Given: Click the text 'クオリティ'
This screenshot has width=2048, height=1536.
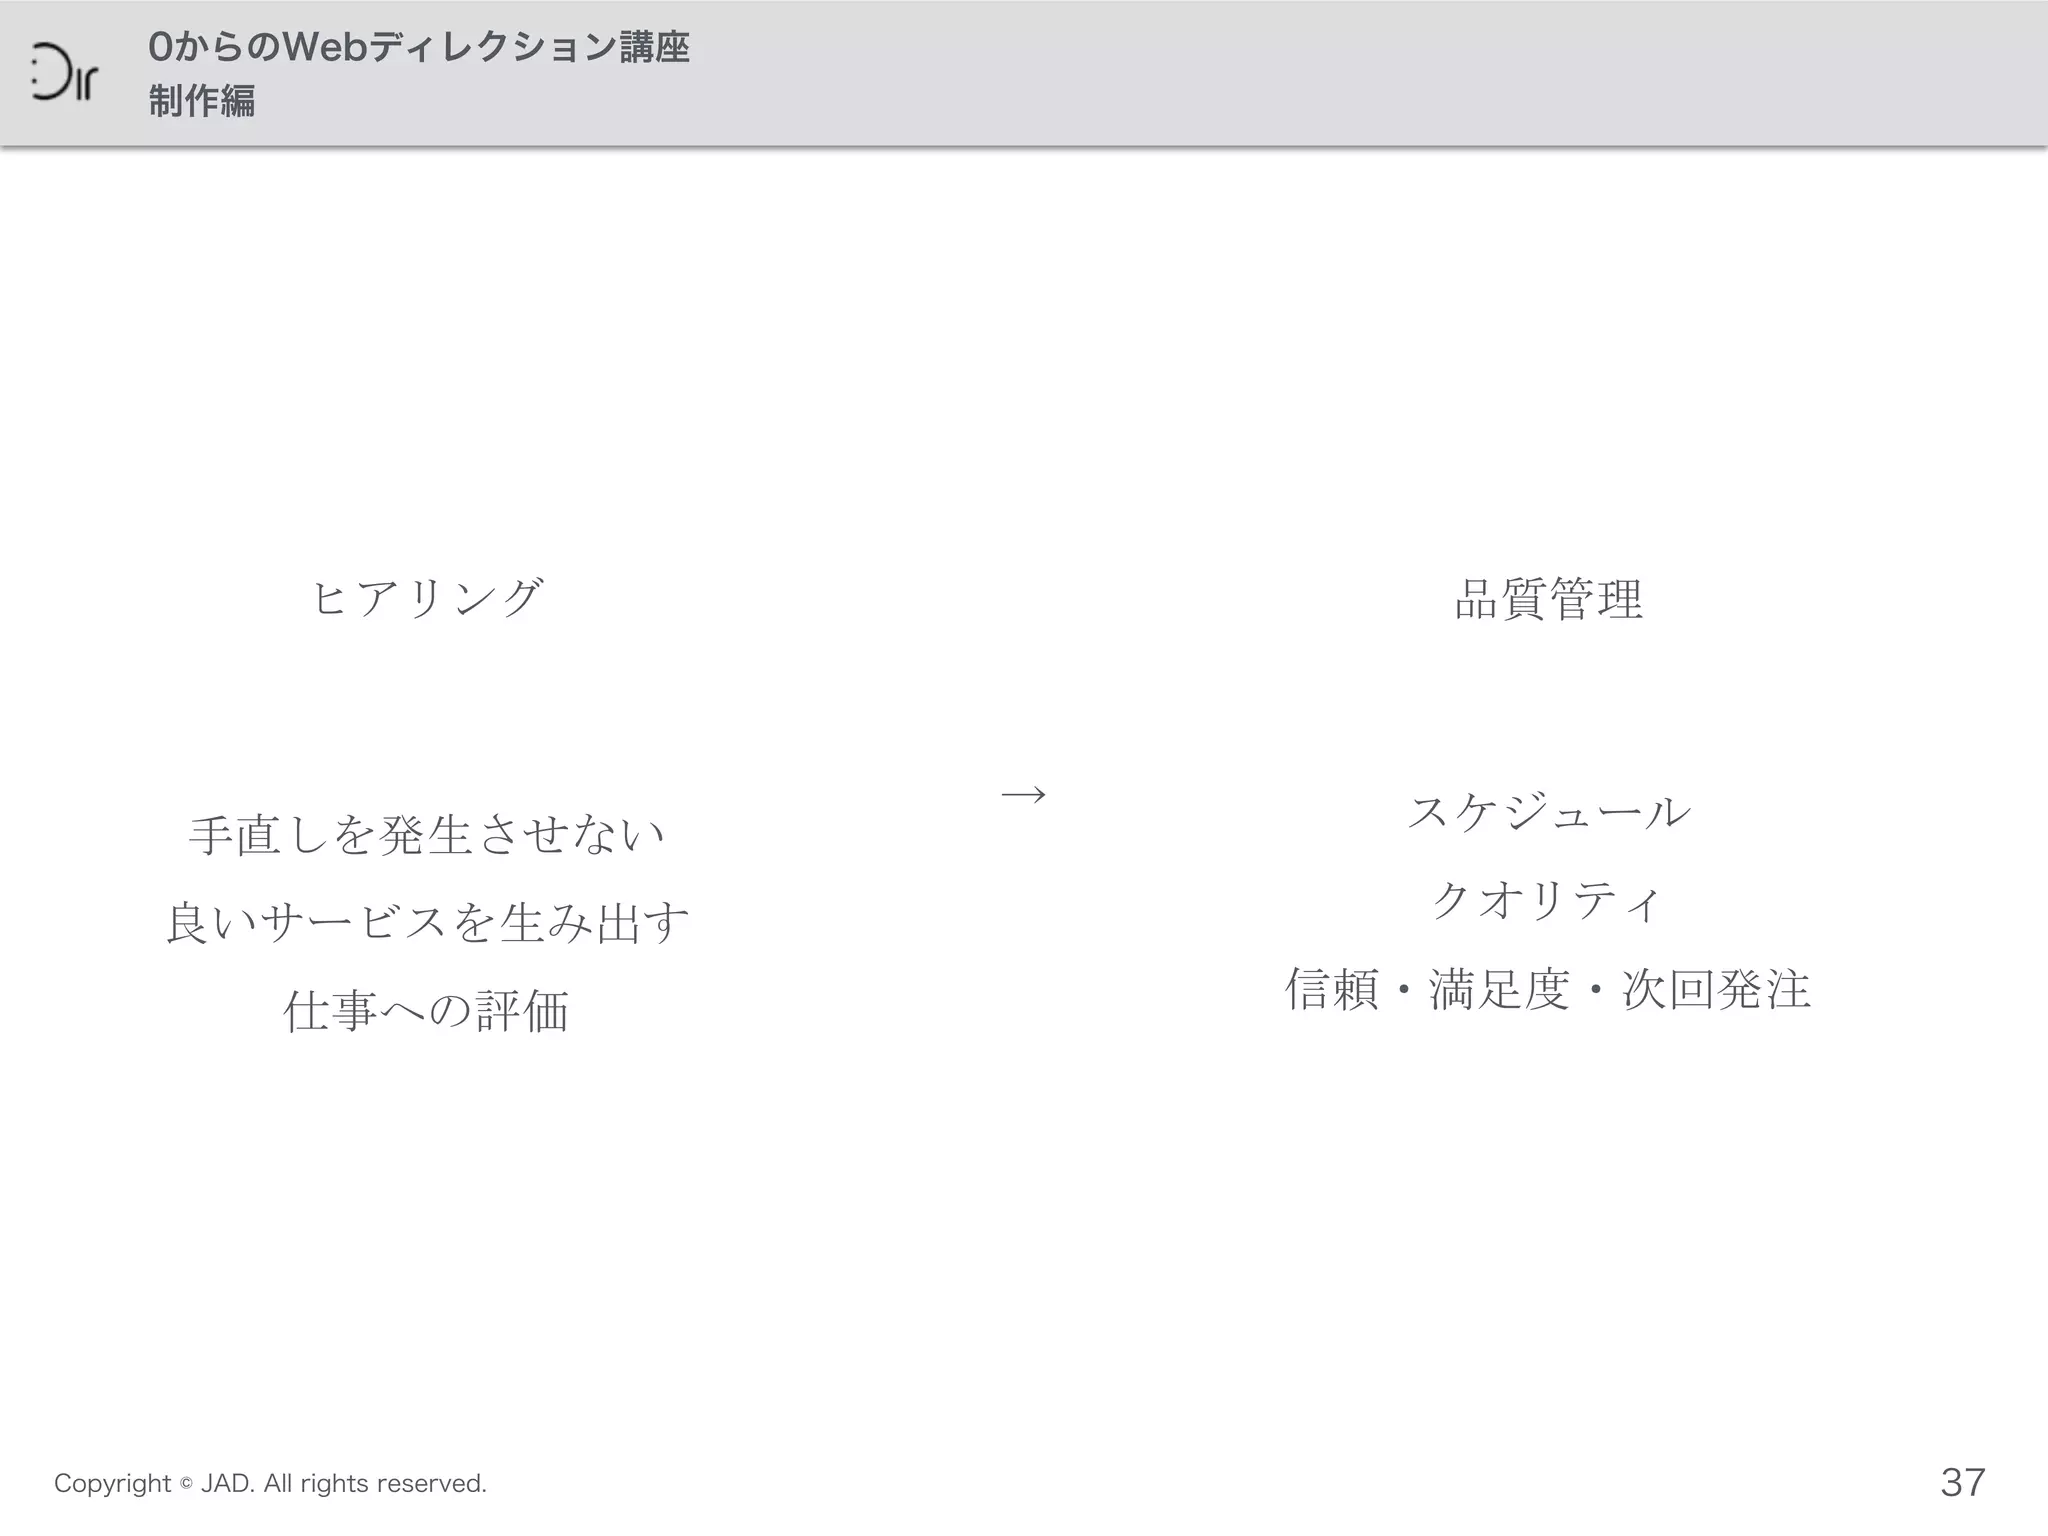Looking at the screenshot, I should tap(1548, 900).
